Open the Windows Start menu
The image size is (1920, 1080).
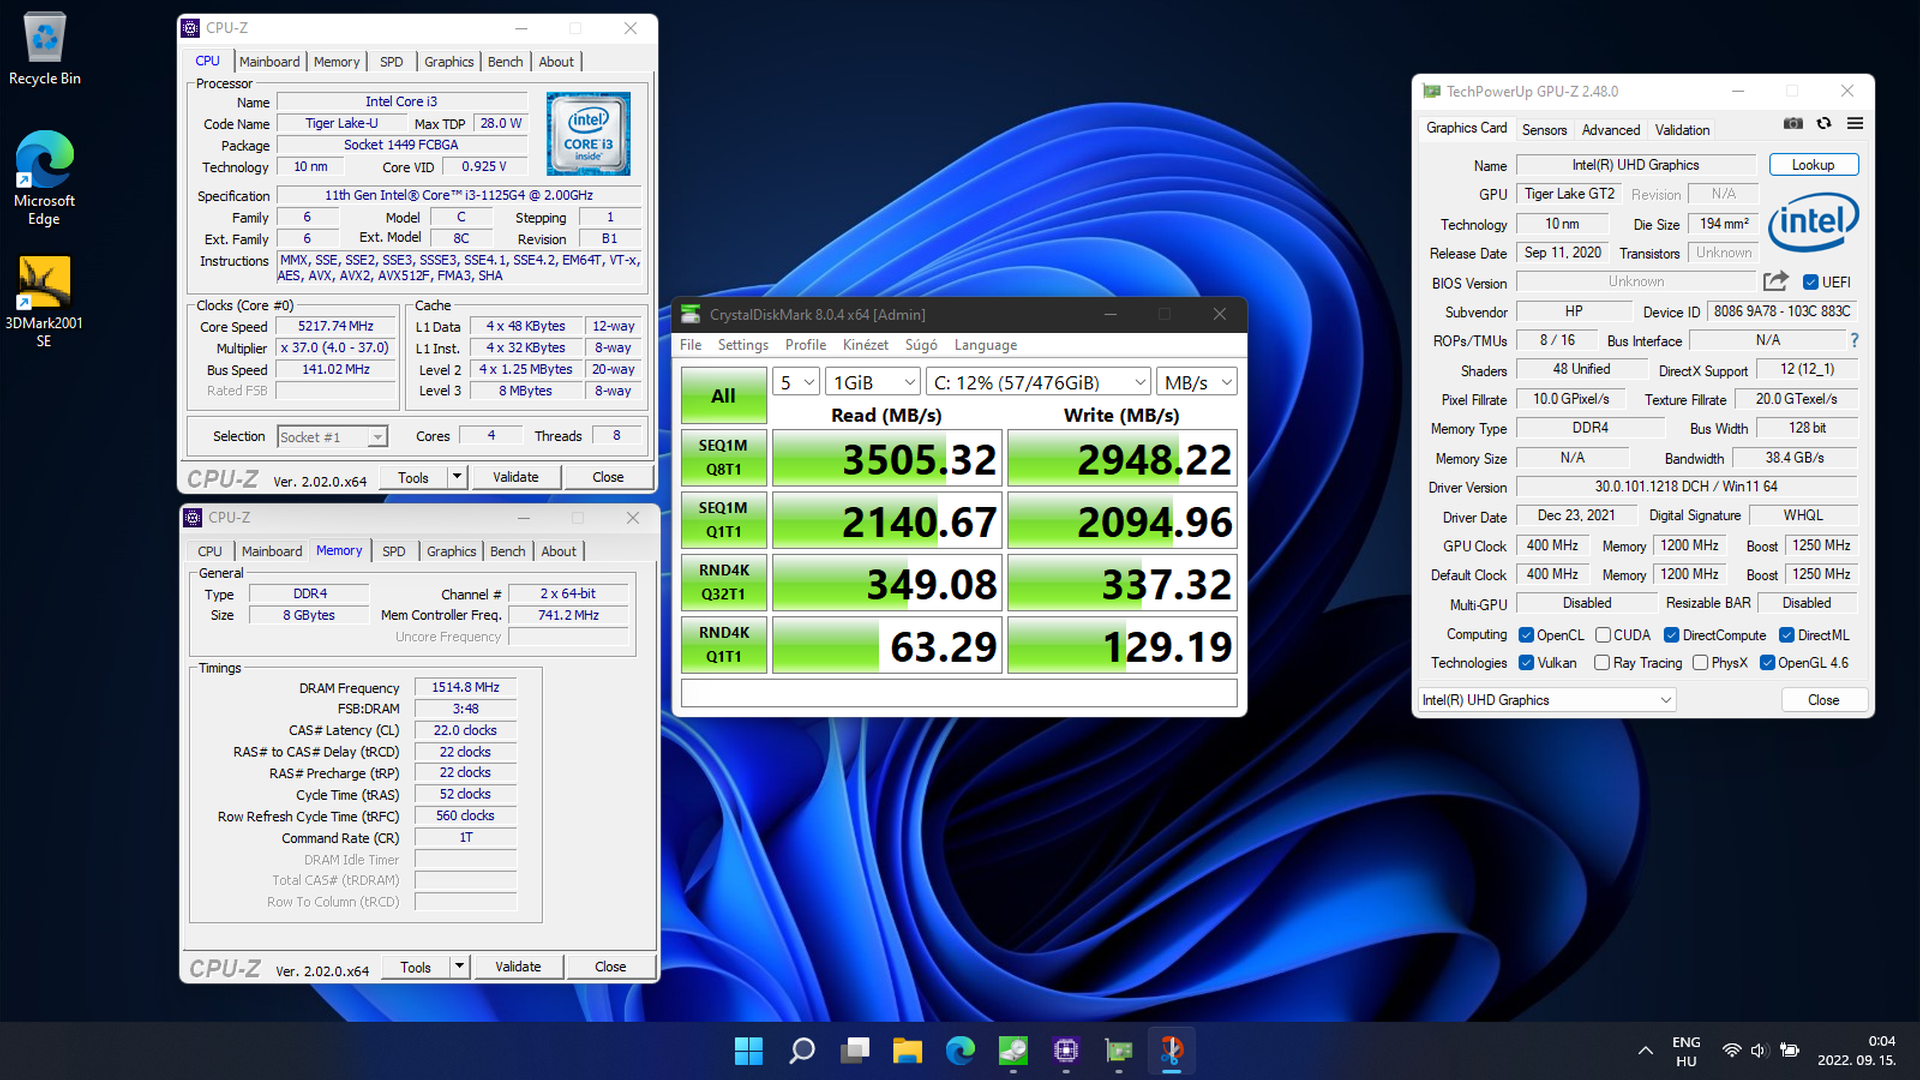pos(748,1051)
